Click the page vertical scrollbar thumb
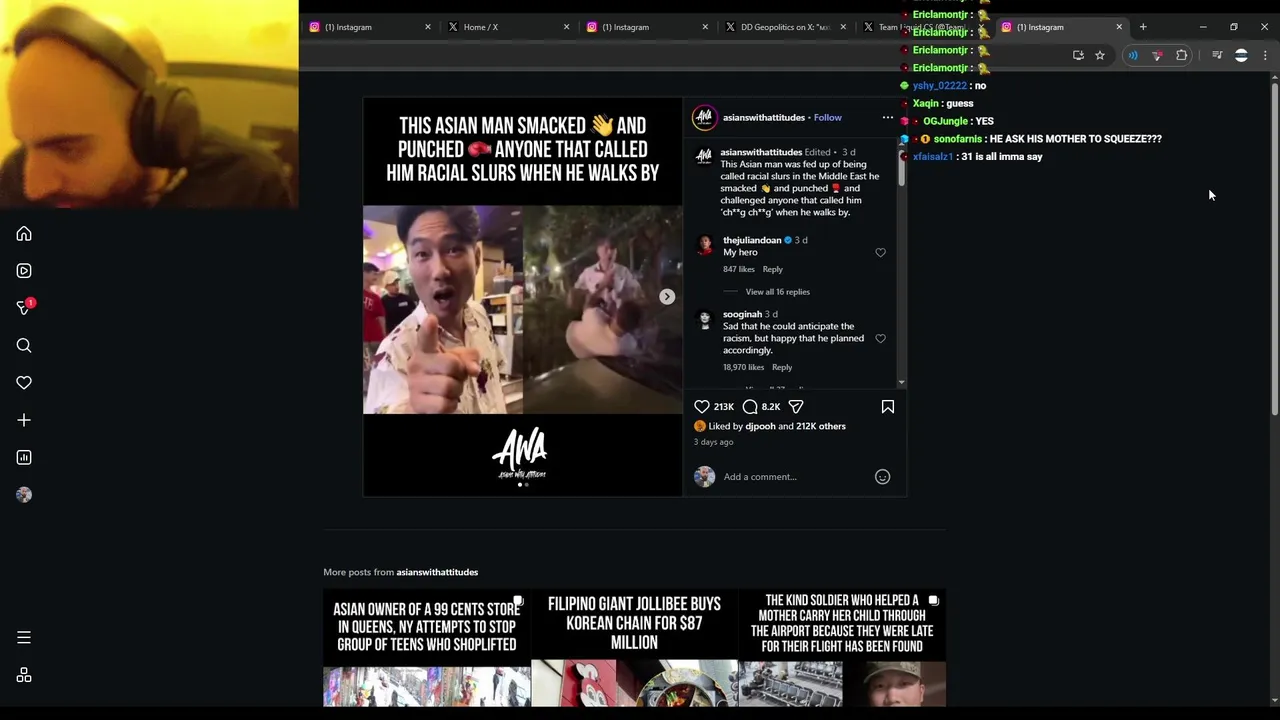 click(x=1274, y=250)
